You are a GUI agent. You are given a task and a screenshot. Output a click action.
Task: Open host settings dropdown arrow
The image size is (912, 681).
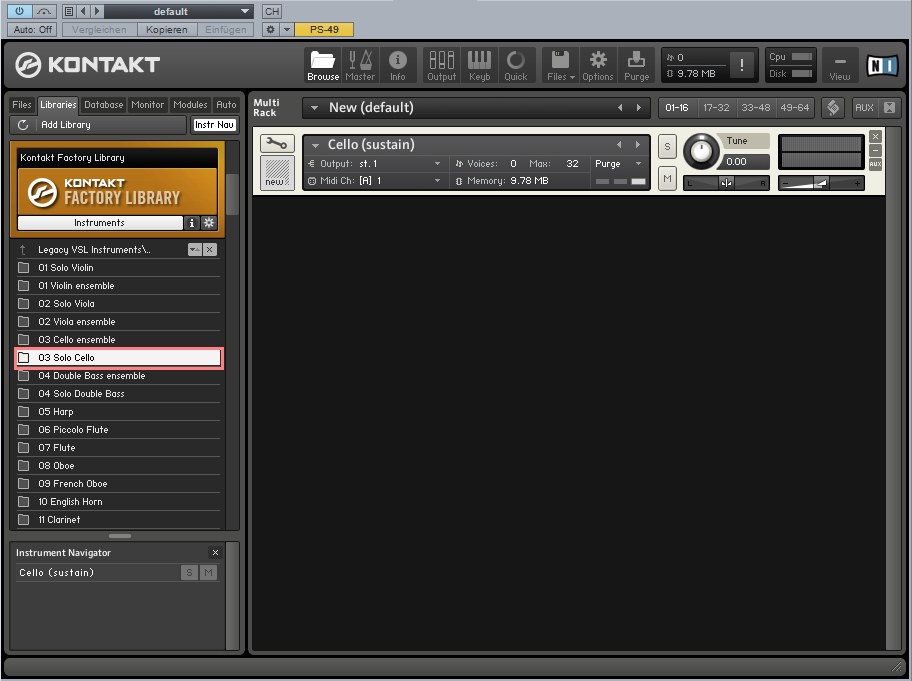287,29
